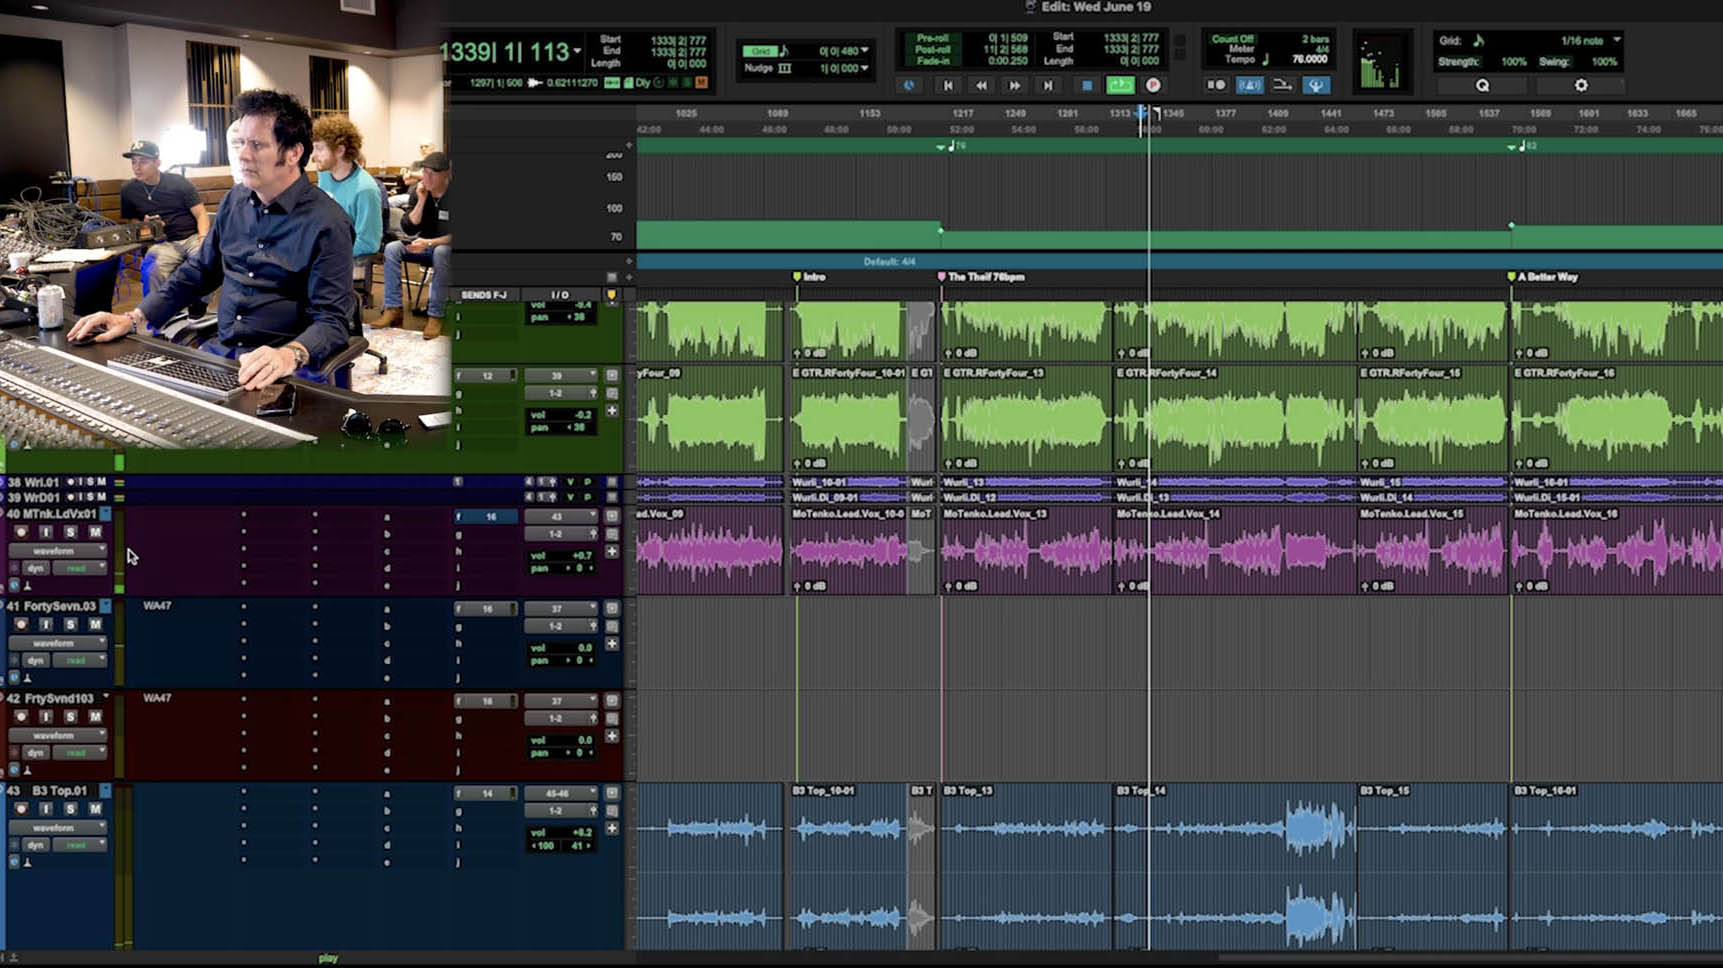Click the dyn button on track 42
The height and width of the screenshot is (968, 1723).
pyautogui.click(x=36, y=753)
